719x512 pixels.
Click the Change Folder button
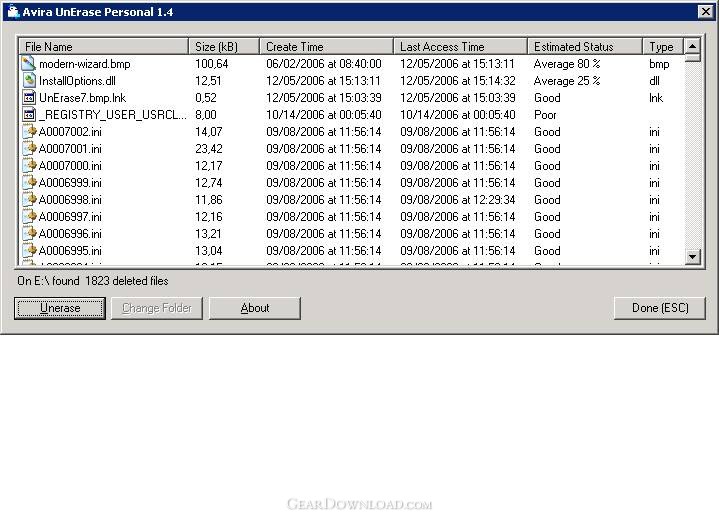click(157, 308)
